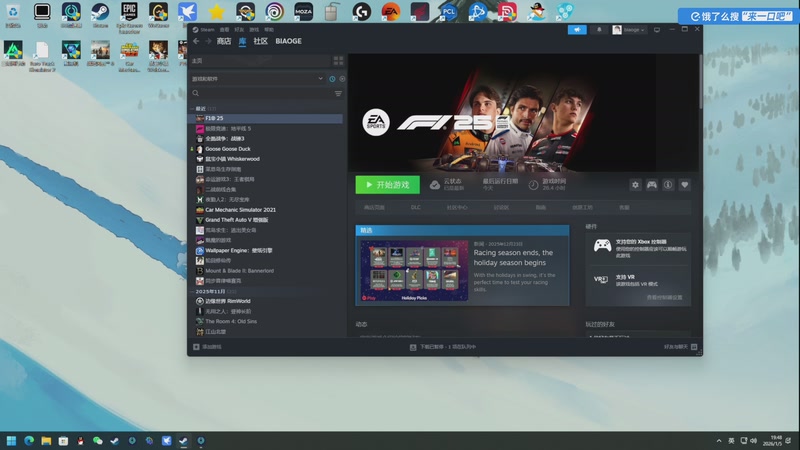800x450 pixels.
Task: Open the friends and chat button
Action: [680, 347]
